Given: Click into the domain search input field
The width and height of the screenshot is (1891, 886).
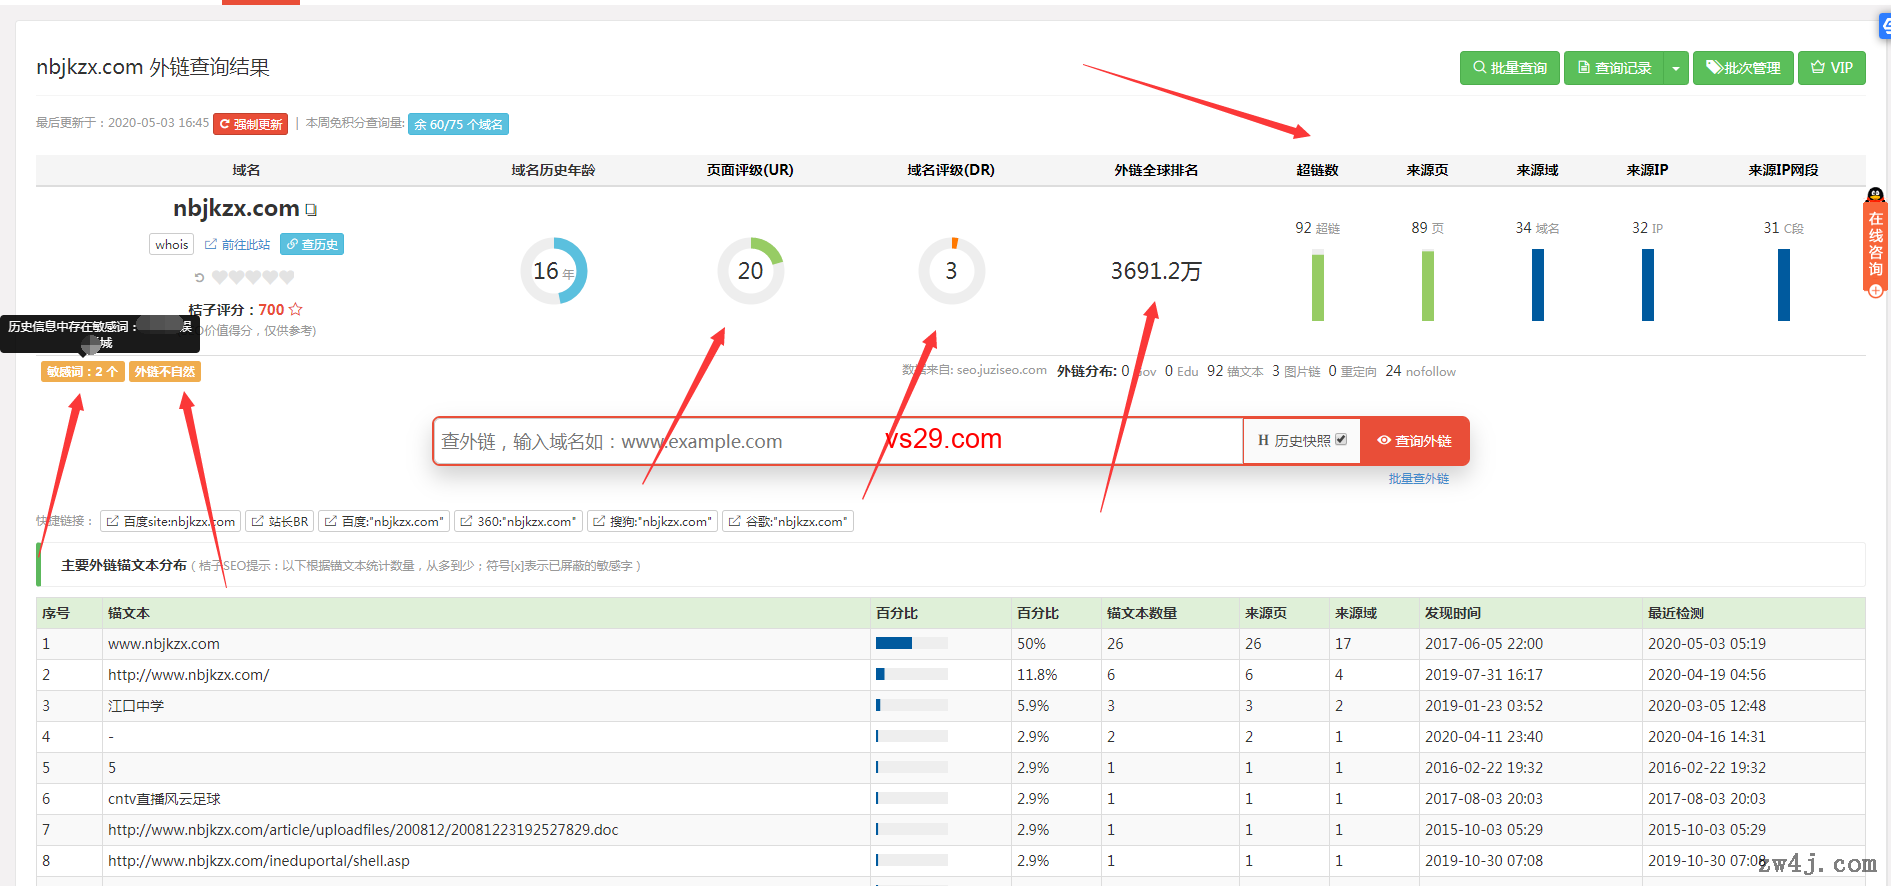Looking at the screenshot, I should [x=838, y=441].
